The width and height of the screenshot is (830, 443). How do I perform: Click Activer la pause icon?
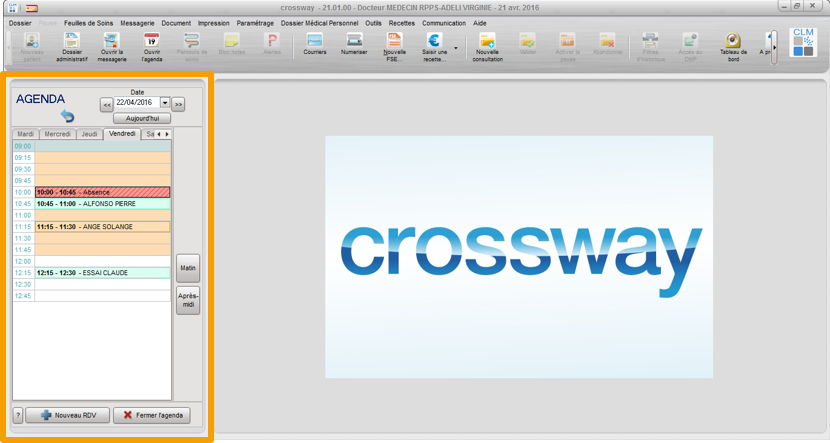(x=567, y=47)
